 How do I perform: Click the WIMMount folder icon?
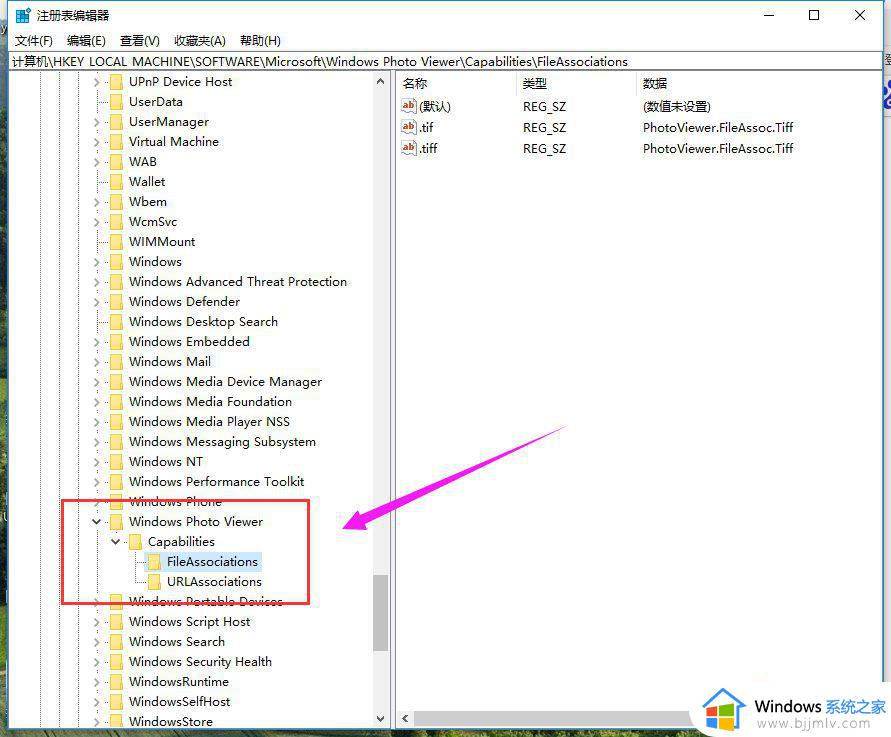116,241
